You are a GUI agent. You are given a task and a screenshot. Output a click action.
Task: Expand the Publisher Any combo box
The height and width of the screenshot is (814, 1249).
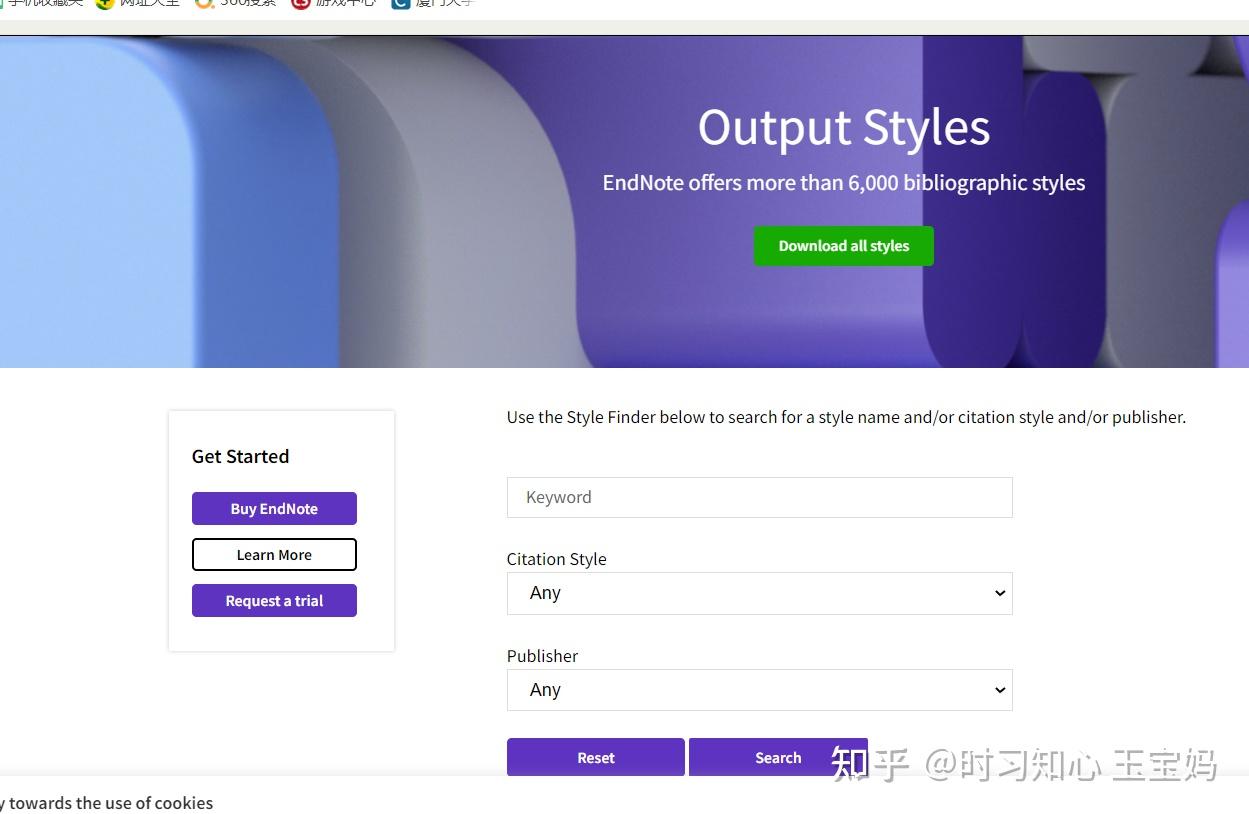[x=759, y=690]
